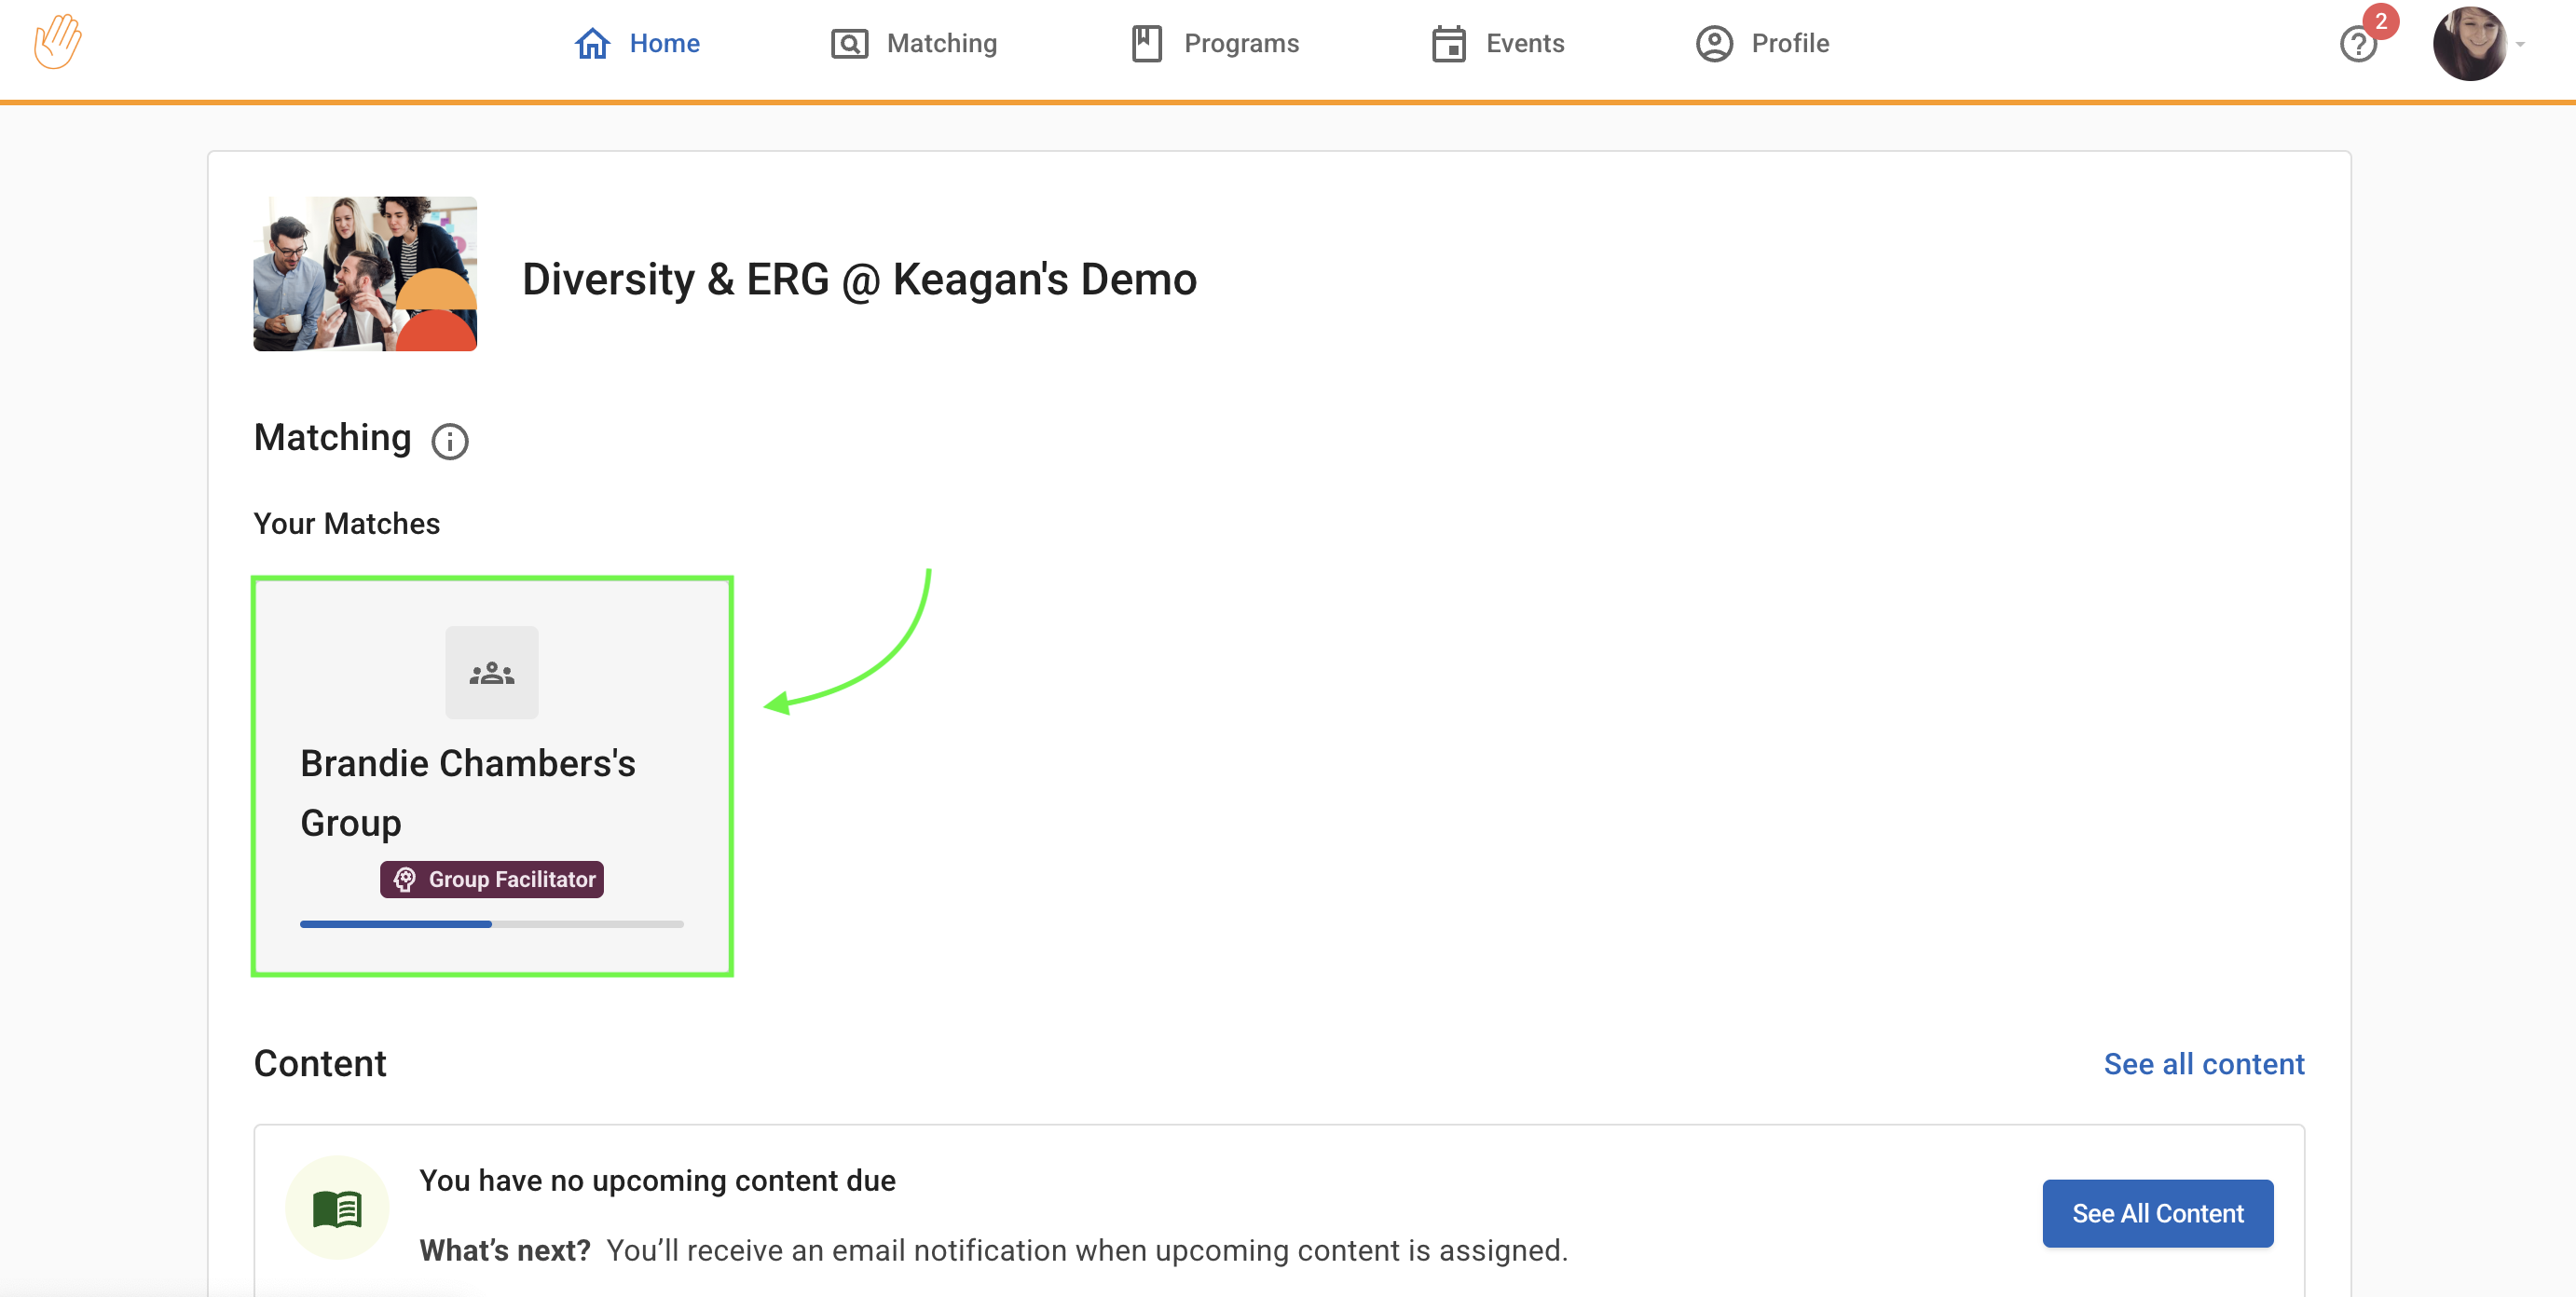
Task: Follow the See all content link
Action: pyautogui.click(x=2203, y=1064)
